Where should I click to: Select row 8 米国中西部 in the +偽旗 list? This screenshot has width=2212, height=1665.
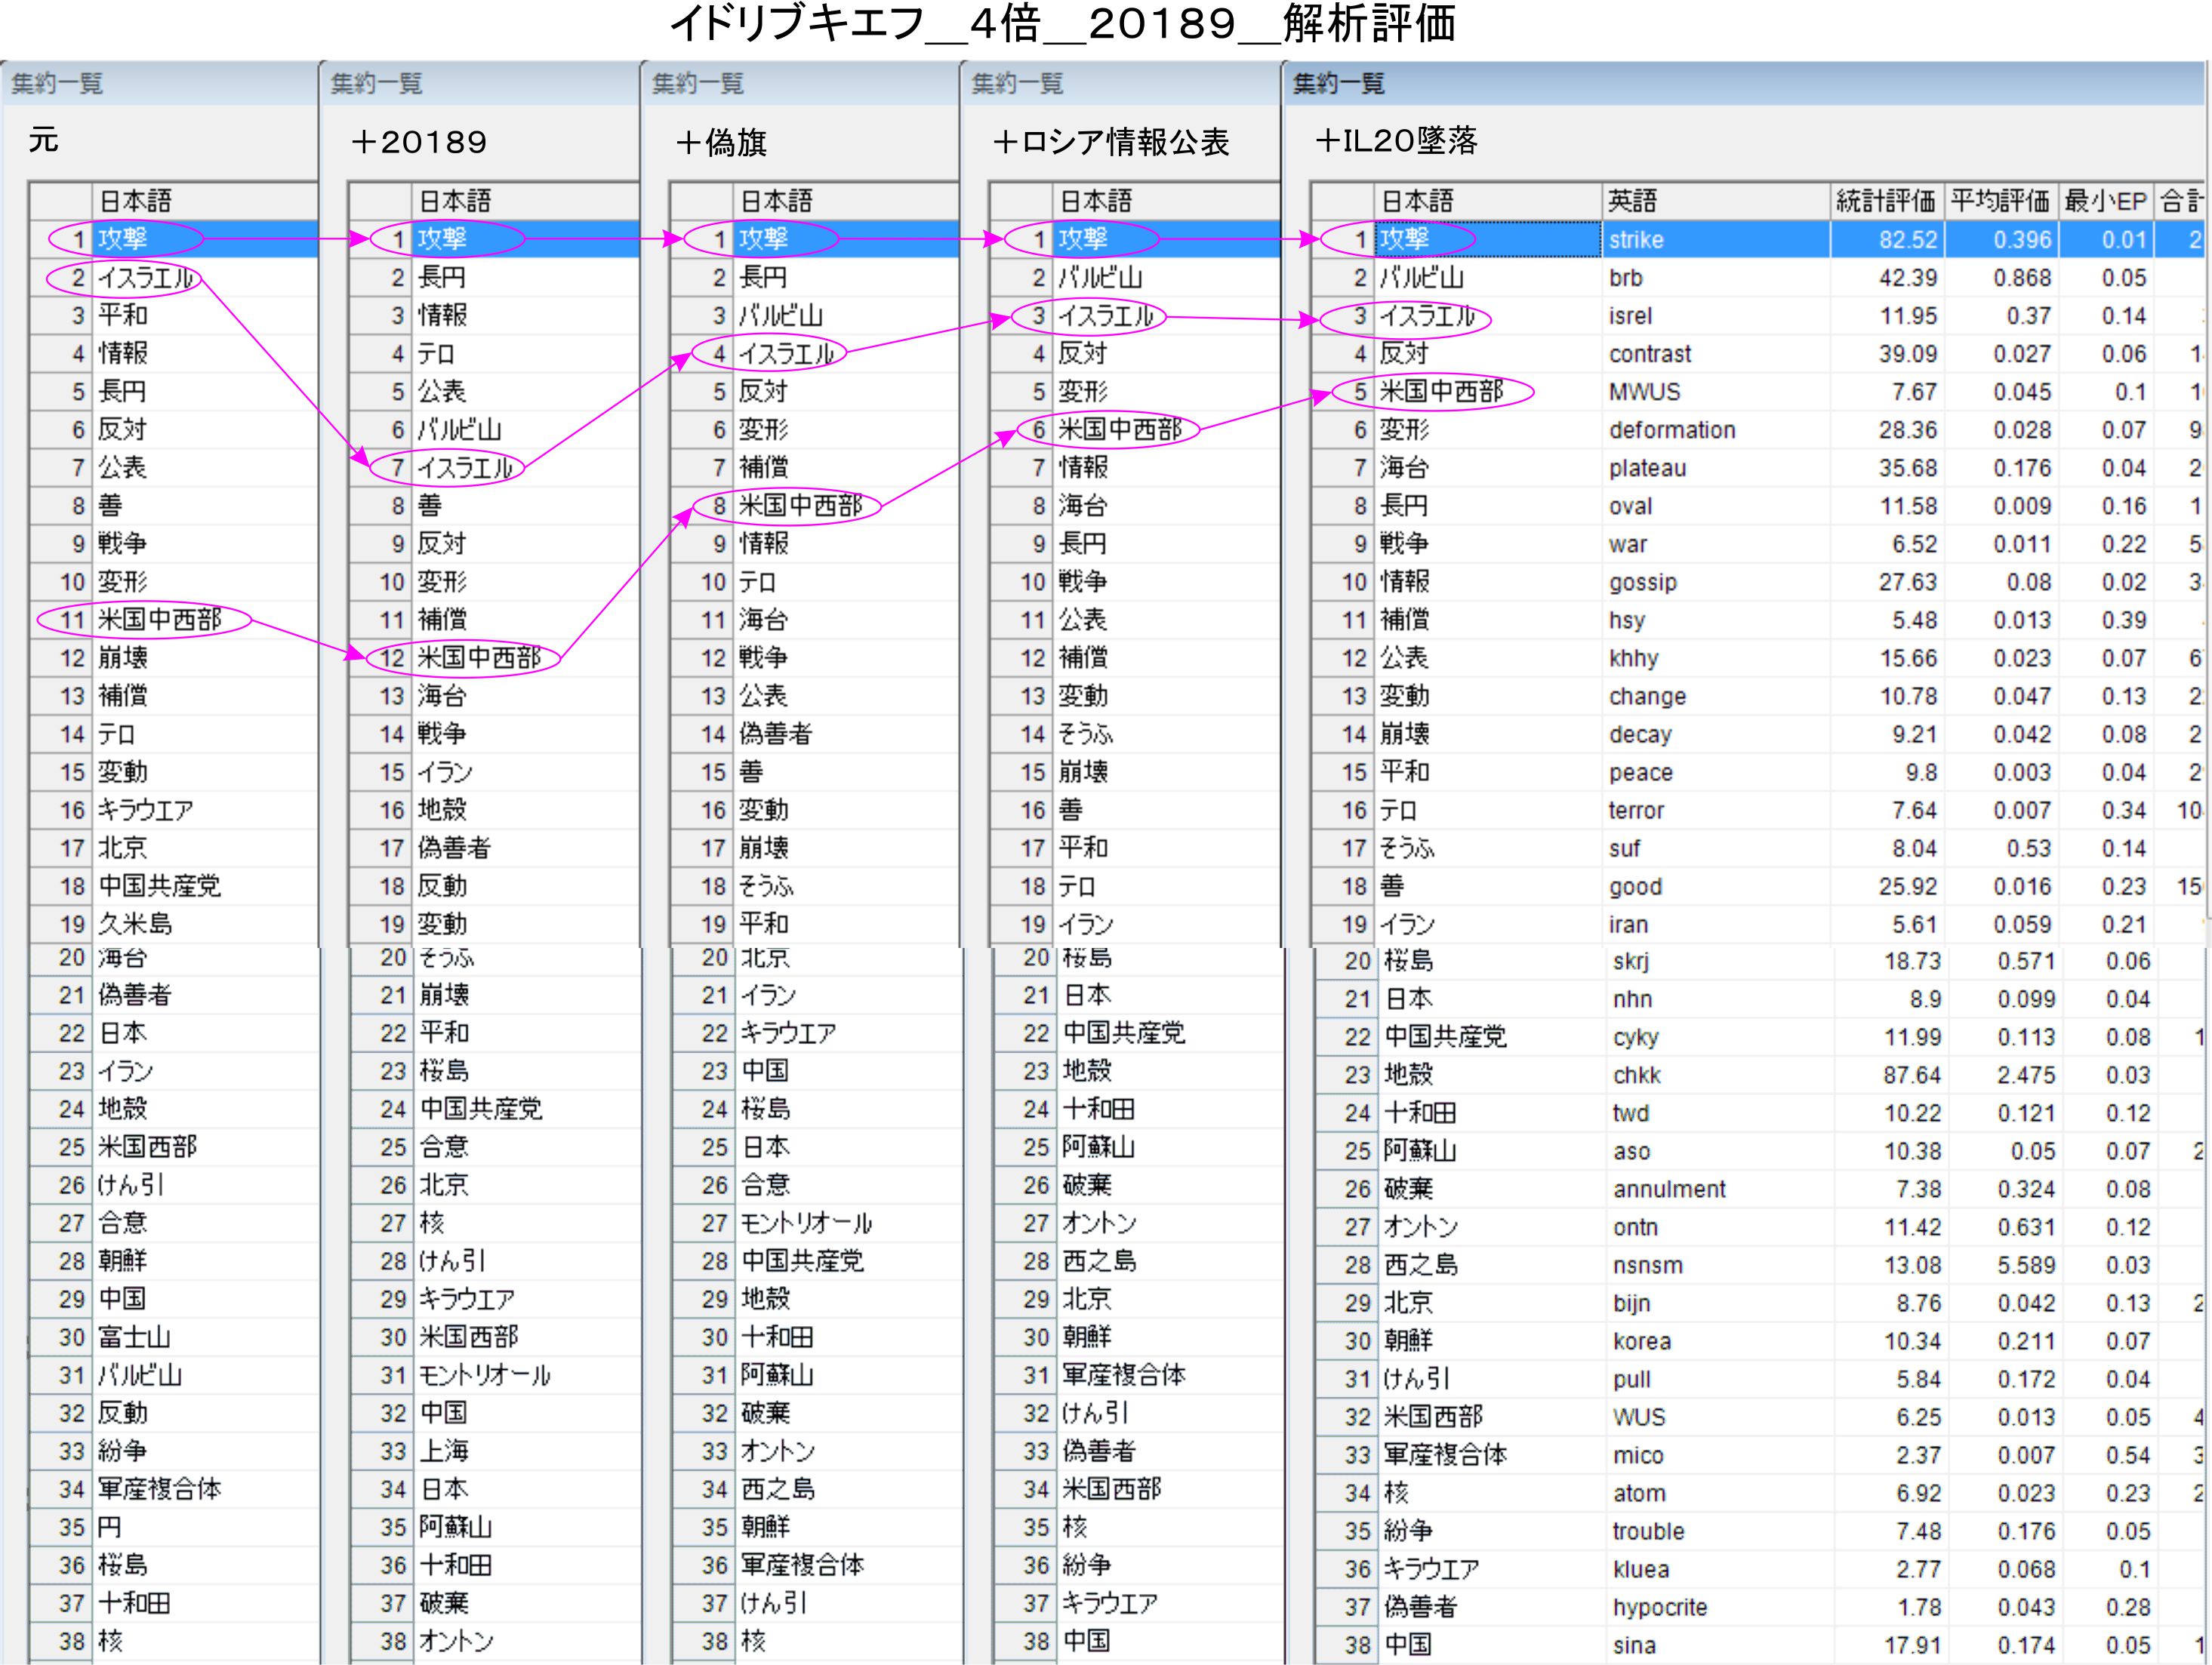coord(799,506)
